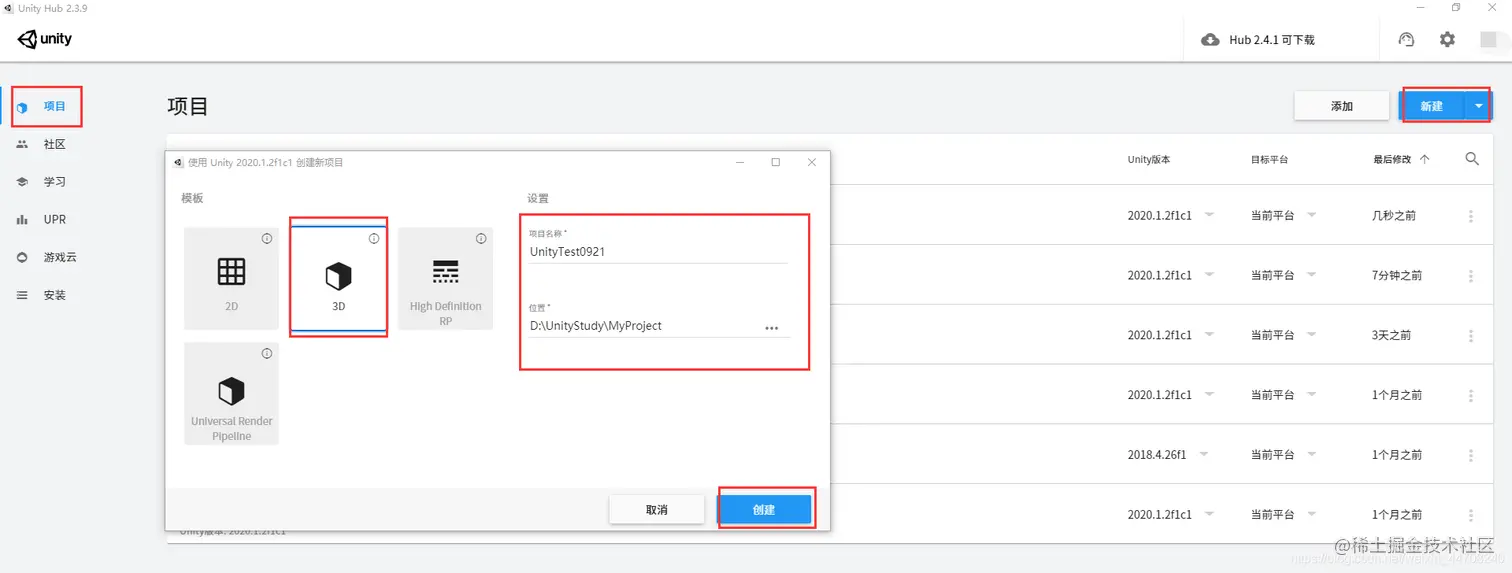Show info for the 3D template

(x=374, y=239)
